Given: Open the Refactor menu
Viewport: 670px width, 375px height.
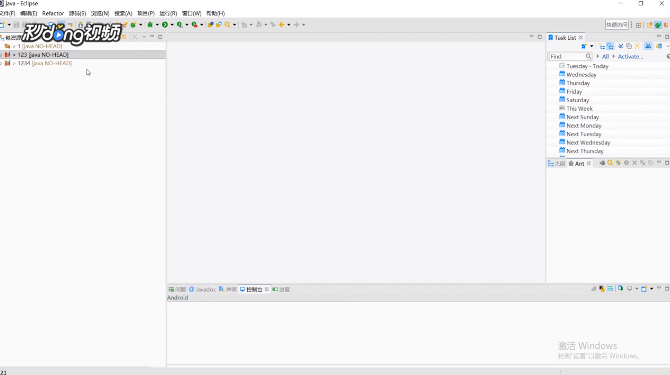Looking at the screenshot, I should pyautogui.click(x=53, y=13).
